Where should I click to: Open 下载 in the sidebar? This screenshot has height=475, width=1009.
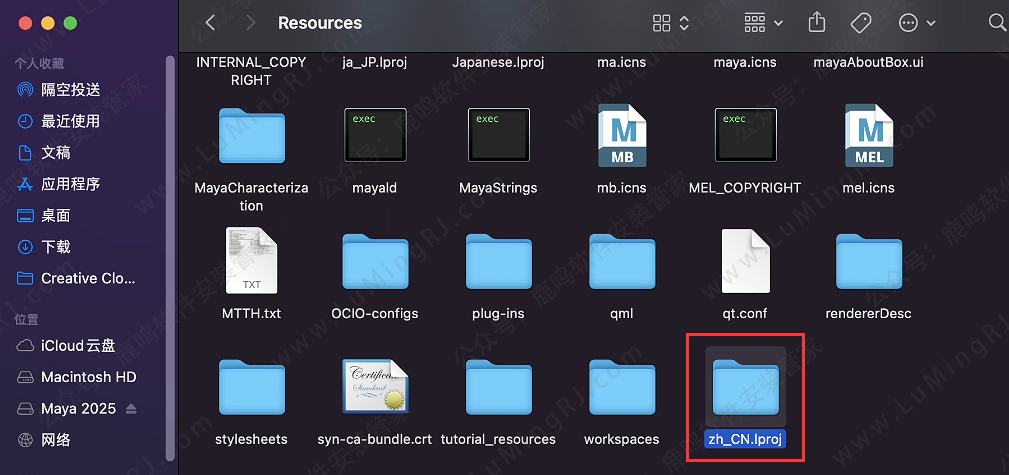pyautogui.click(x=55, y=247)
